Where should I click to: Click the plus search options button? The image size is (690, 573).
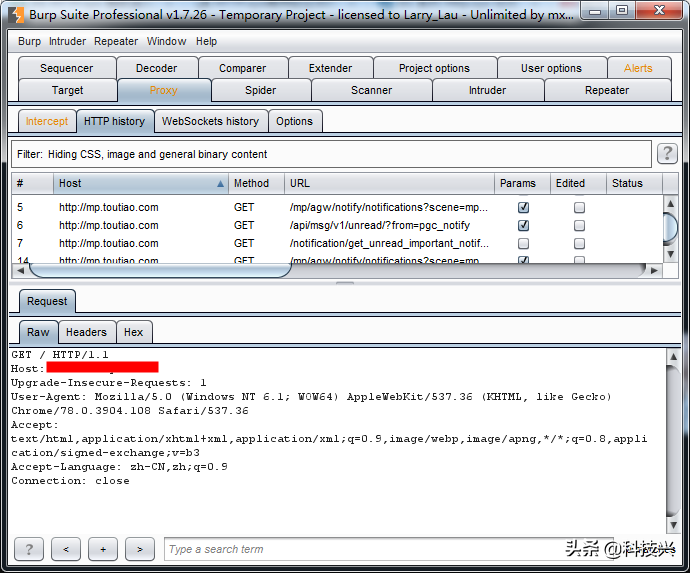[103, 549]
